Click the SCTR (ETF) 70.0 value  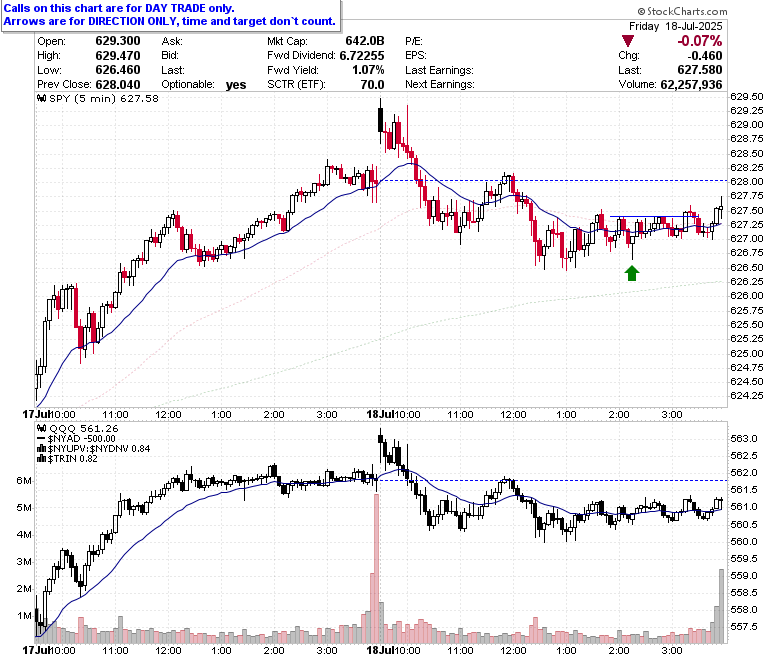click(373, 85)
